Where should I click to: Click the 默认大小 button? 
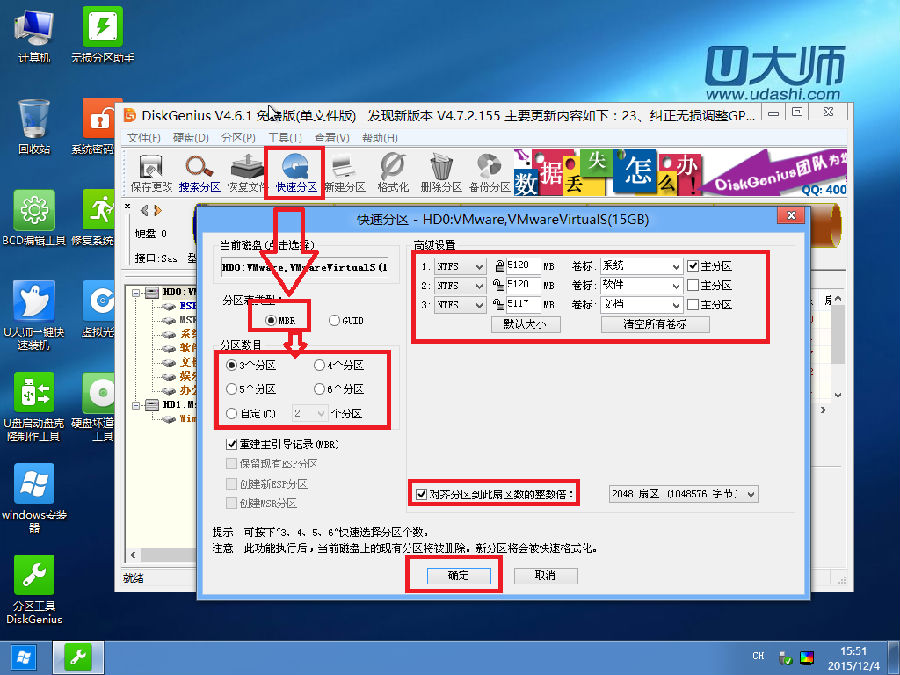pyautogui.click(x=525, y=324)
